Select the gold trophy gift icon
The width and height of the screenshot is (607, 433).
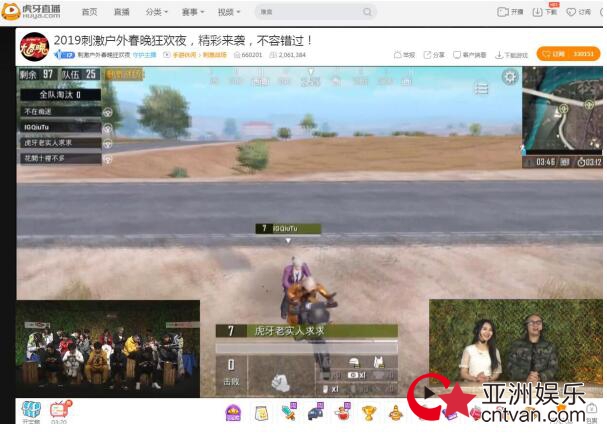(x=369, y=413)
